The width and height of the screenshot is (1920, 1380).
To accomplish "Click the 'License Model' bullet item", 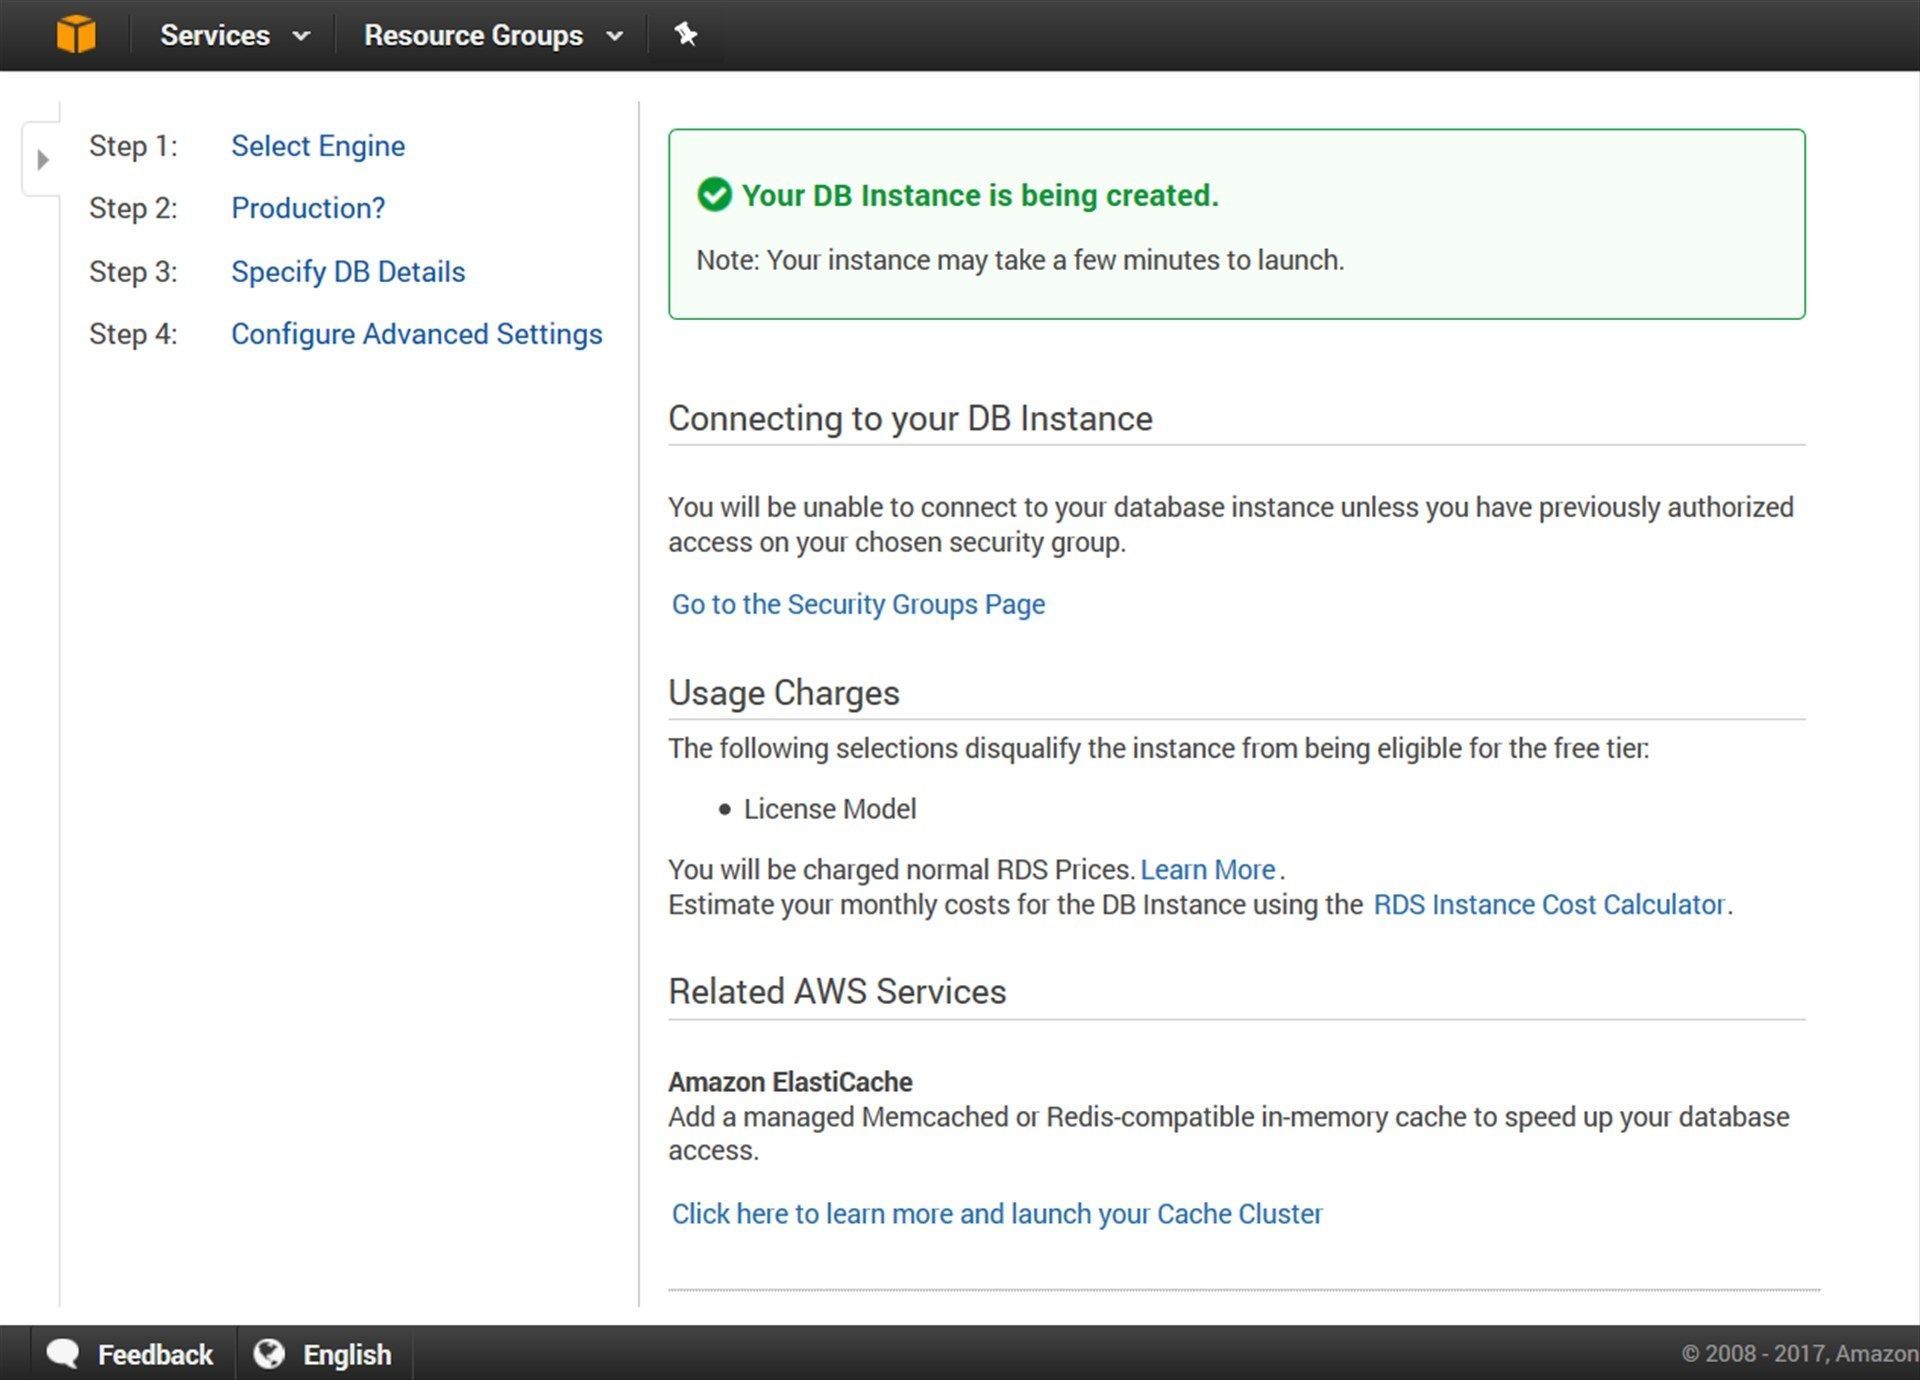I will point(830,808).
